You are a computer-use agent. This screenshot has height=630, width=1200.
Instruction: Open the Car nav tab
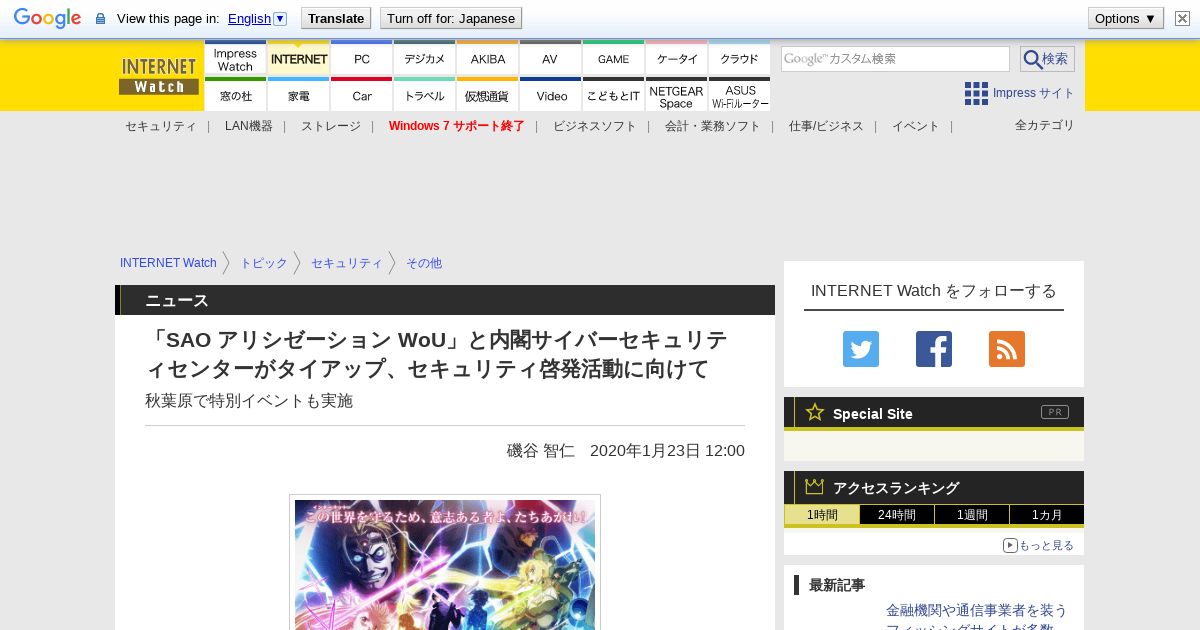point(361,95)
